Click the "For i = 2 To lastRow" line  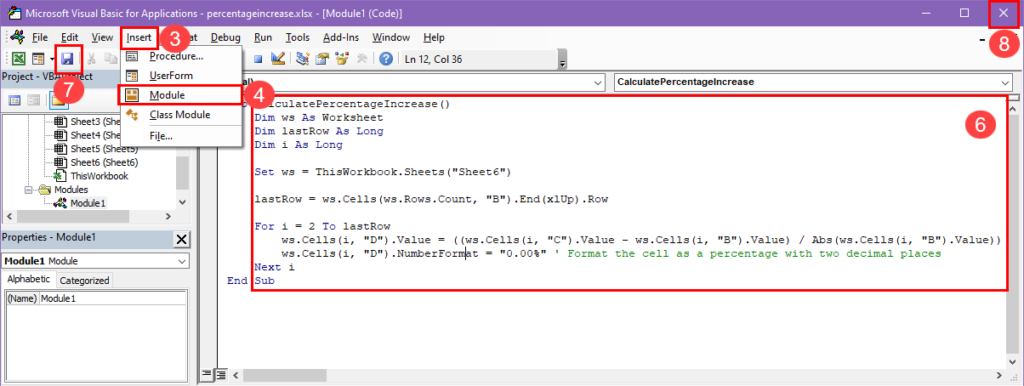click(323, 227)
